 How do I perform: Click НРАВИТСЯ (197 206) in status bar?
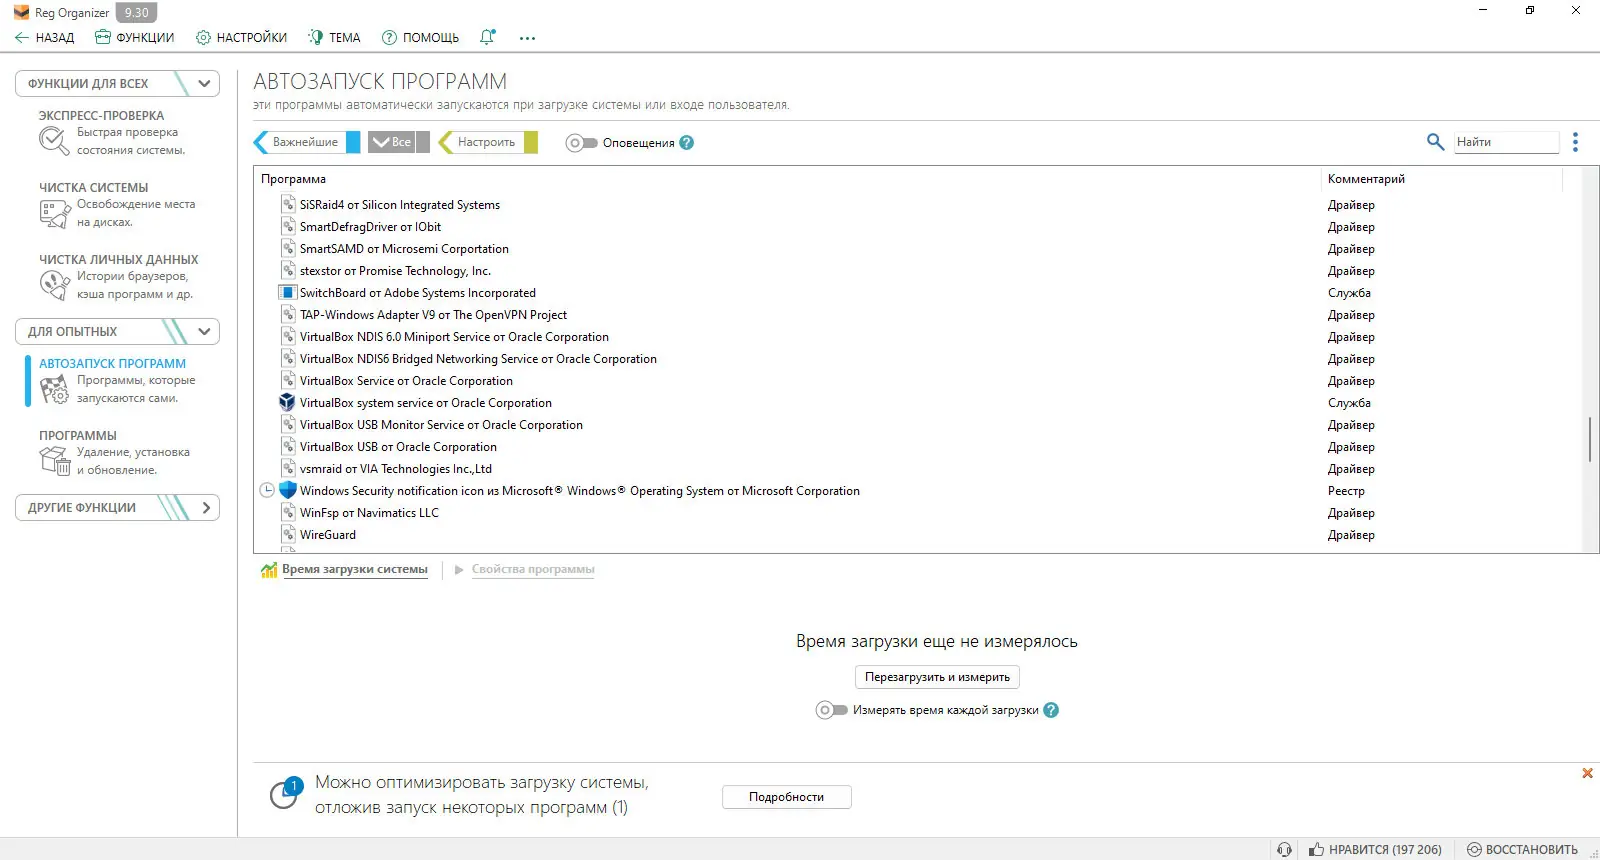[1375, 849]
